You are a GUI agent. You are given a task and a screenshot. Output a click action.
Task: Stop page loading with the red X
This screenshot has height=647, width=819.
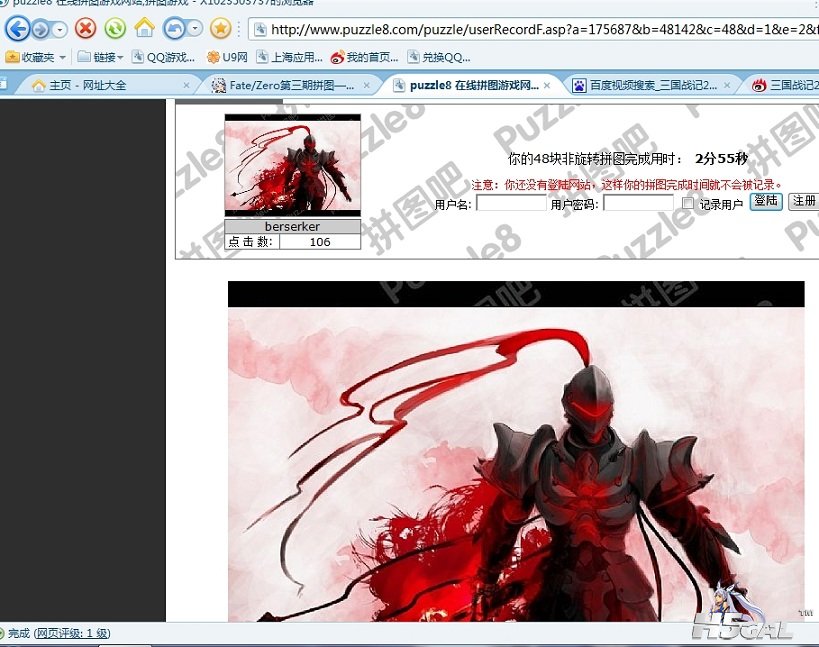tap(86, 28)
